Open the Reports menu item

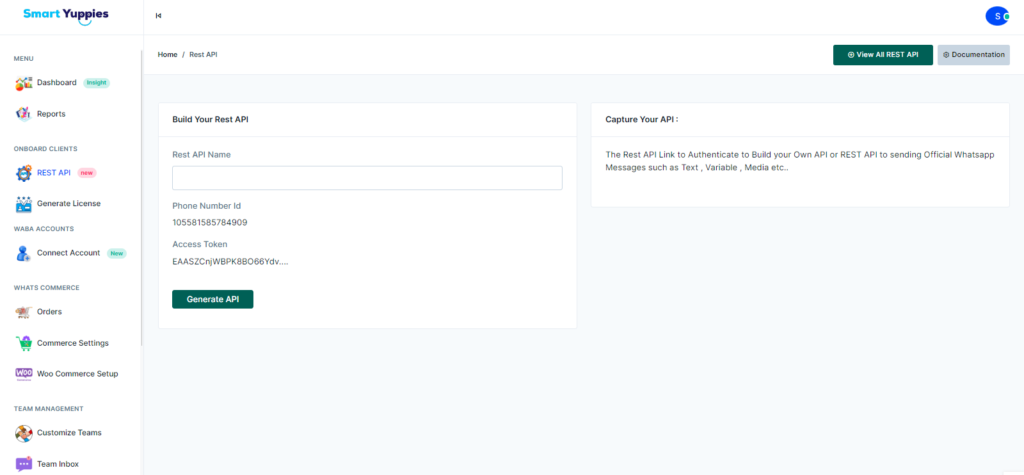pos(51,114)
